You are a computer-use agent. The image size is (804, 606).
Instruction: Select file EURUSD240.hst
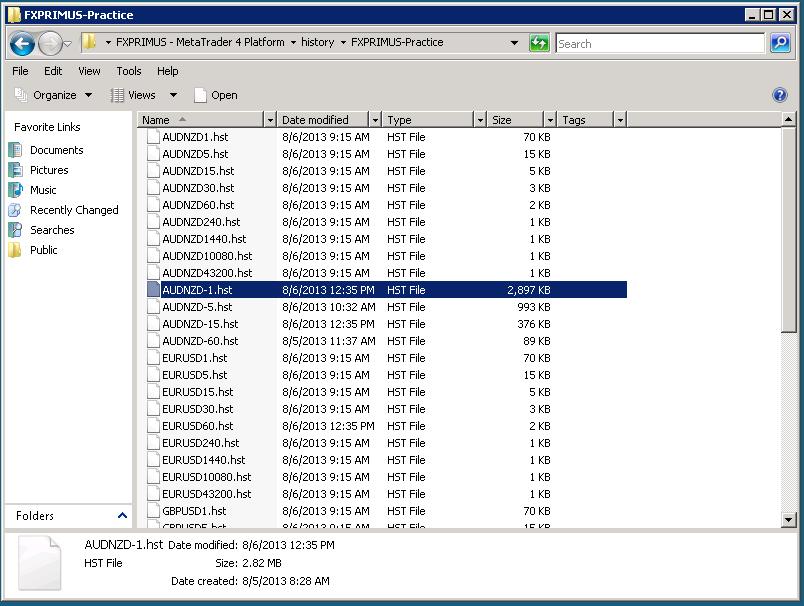click(200, 442)
